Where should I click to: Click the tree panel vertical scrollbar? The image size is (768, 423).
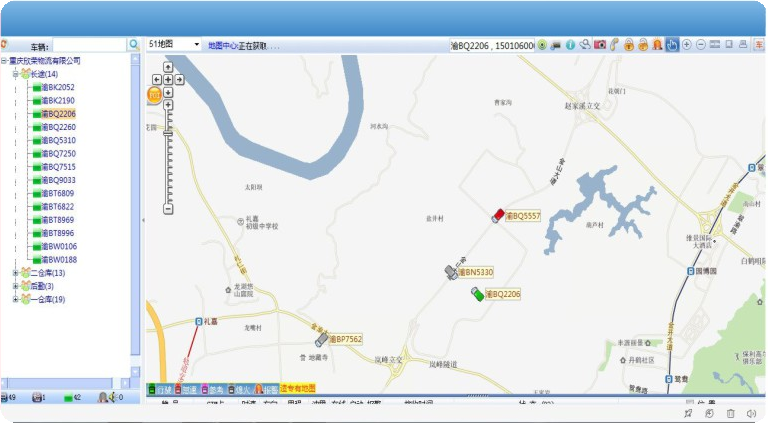click(136, 215)
